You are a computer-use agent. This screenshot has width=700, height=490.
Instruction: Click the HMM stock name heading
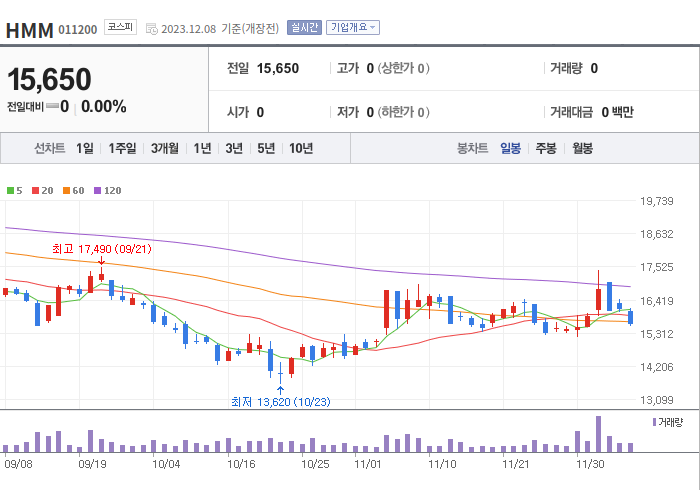[x=29, y=31]
